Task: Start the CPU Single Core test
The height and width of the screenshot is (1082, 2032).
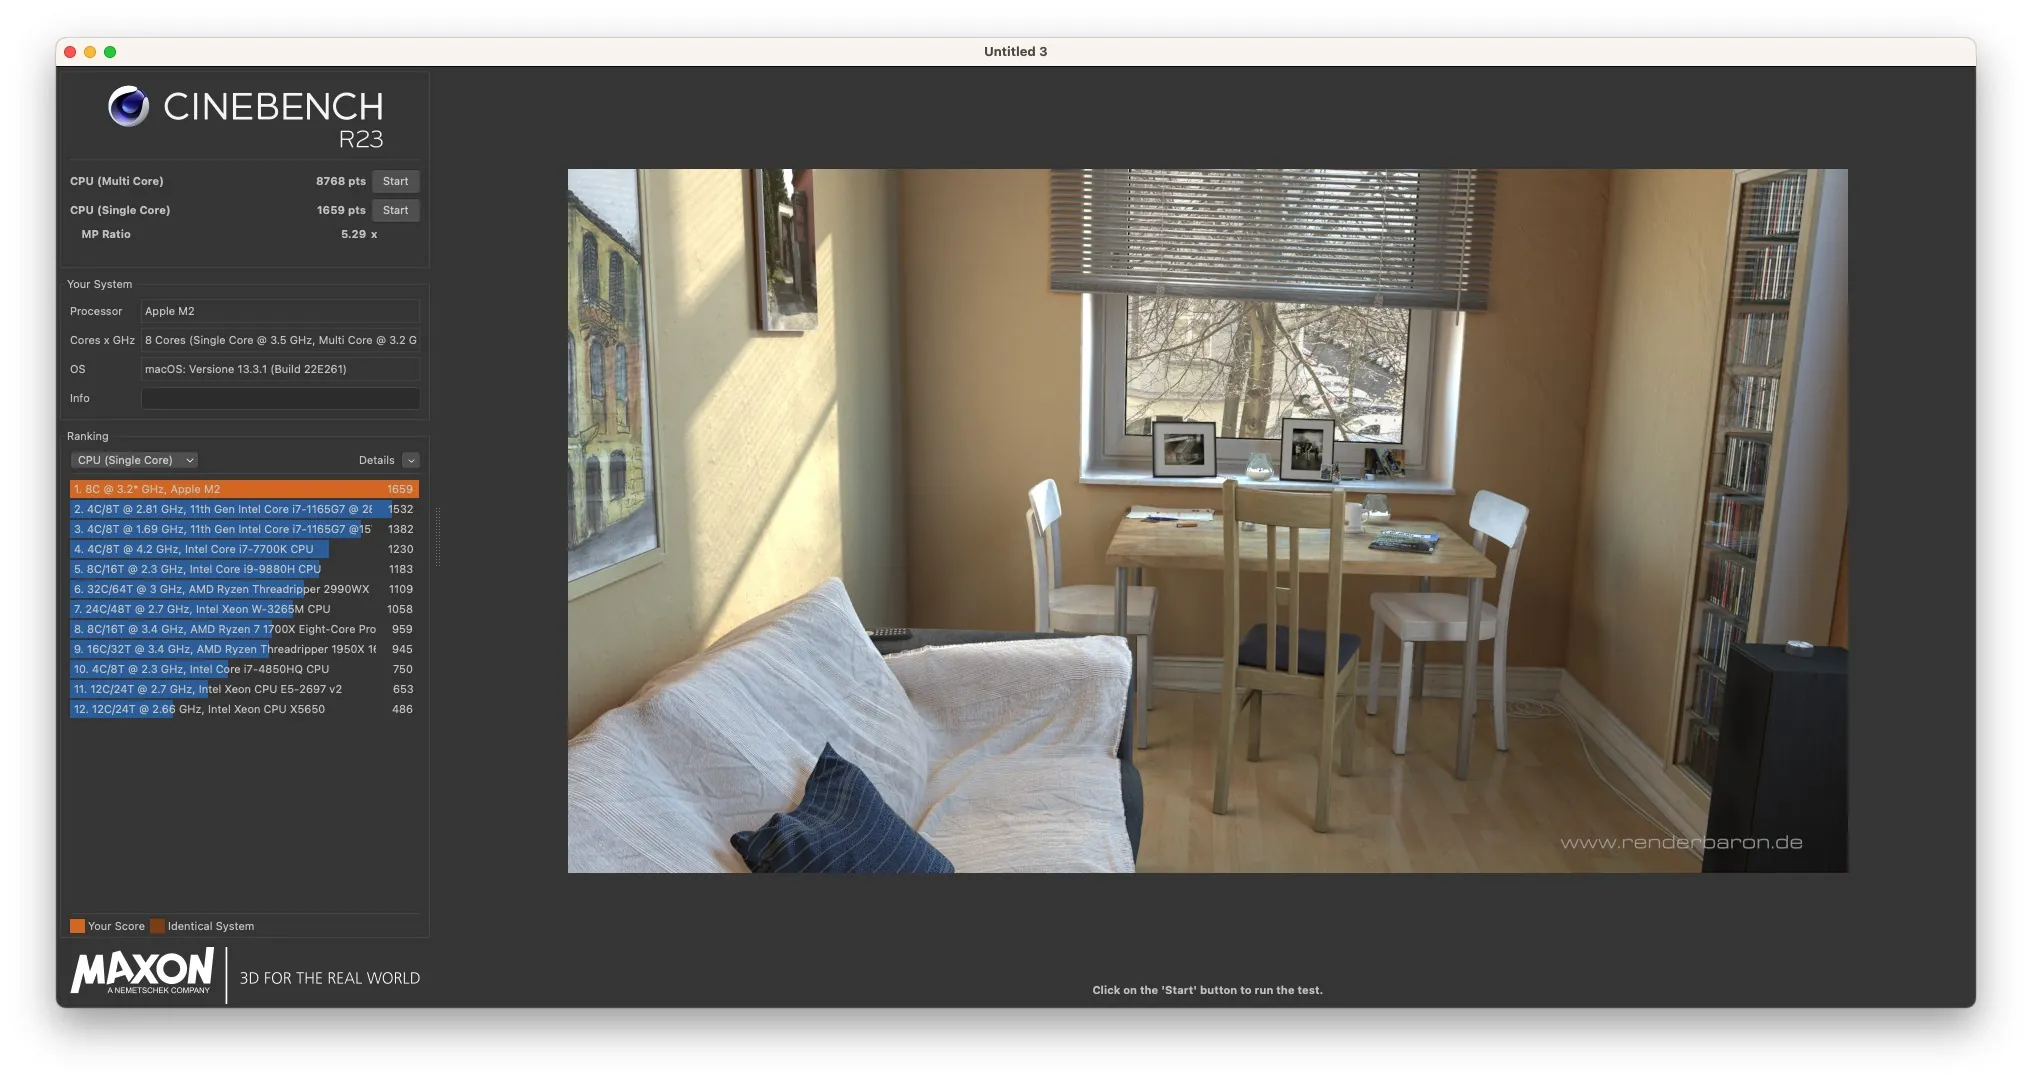Action: coord(395,210)
